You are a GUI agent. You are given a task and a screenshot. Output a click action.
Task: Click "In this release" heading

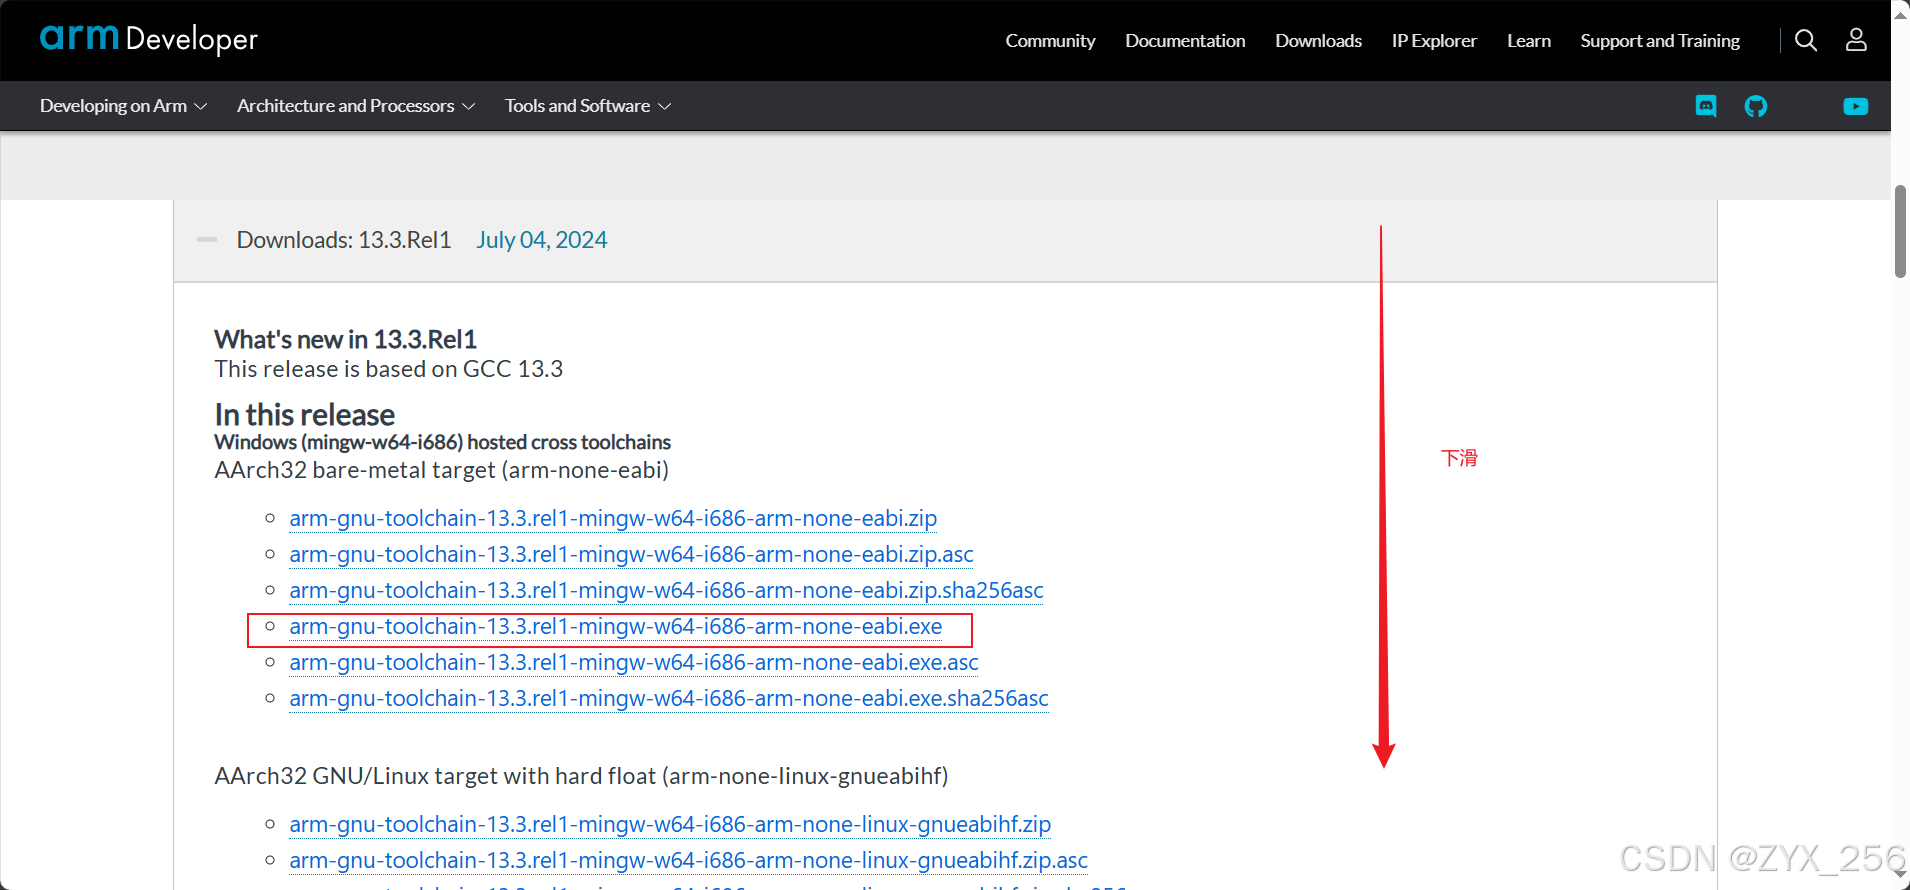click(304, 414)
